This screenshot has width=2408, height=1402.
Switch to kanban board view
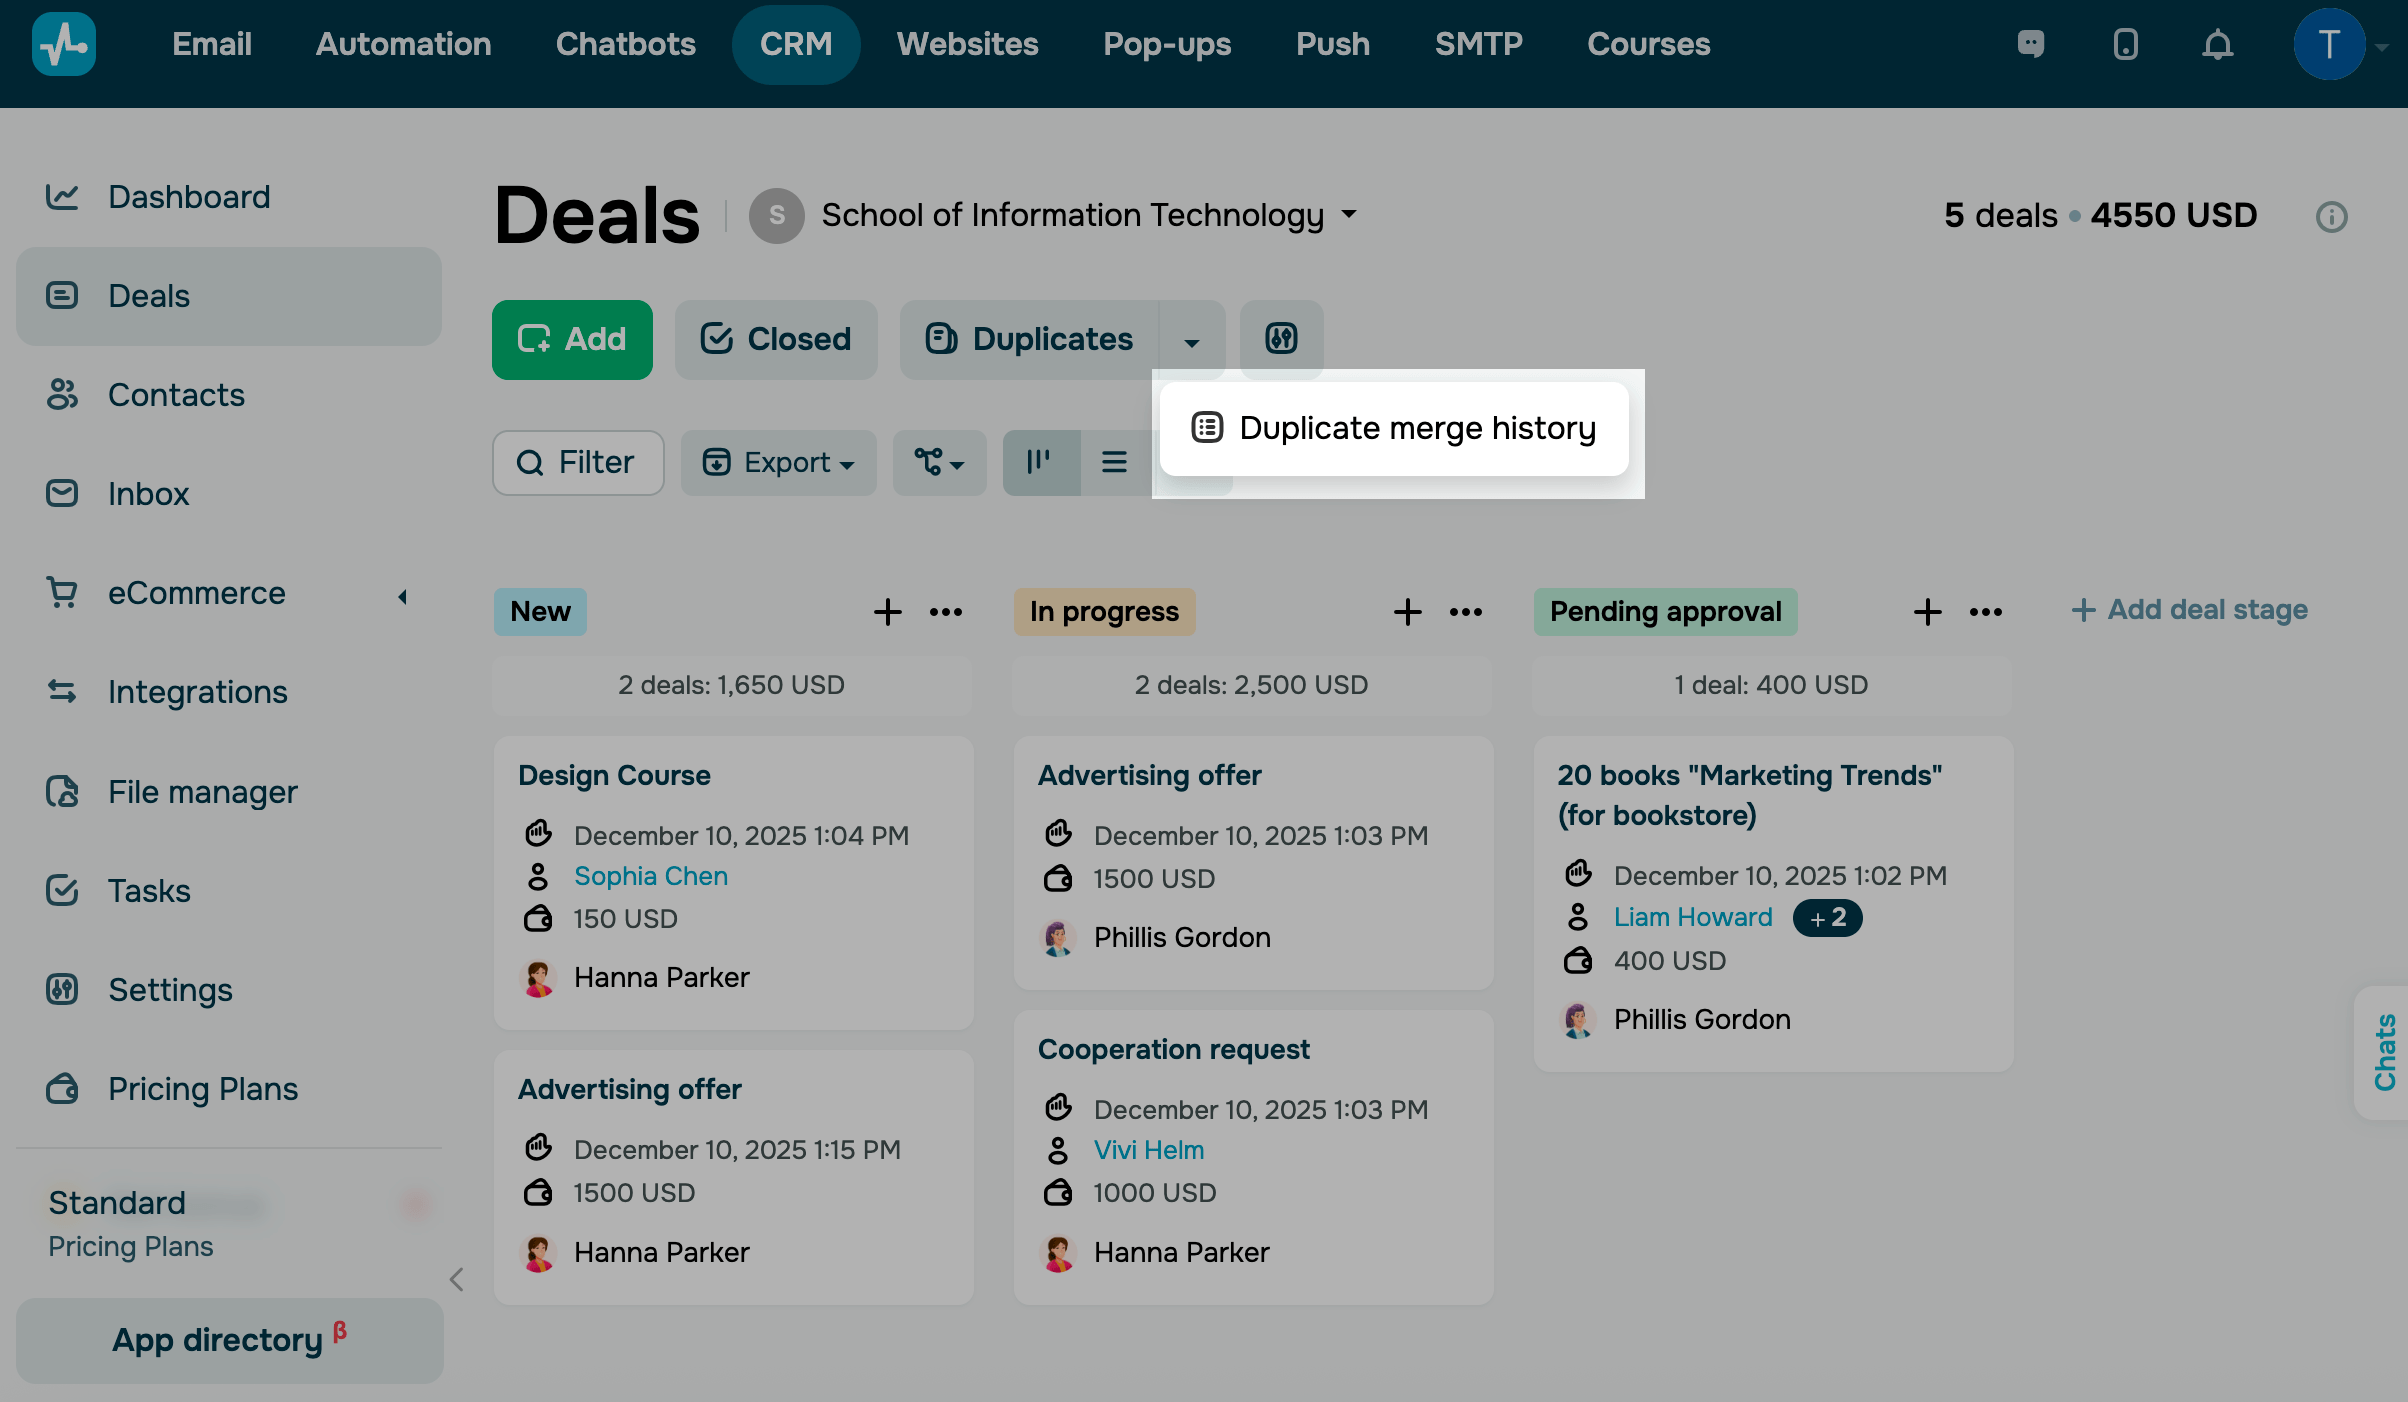1040,462
